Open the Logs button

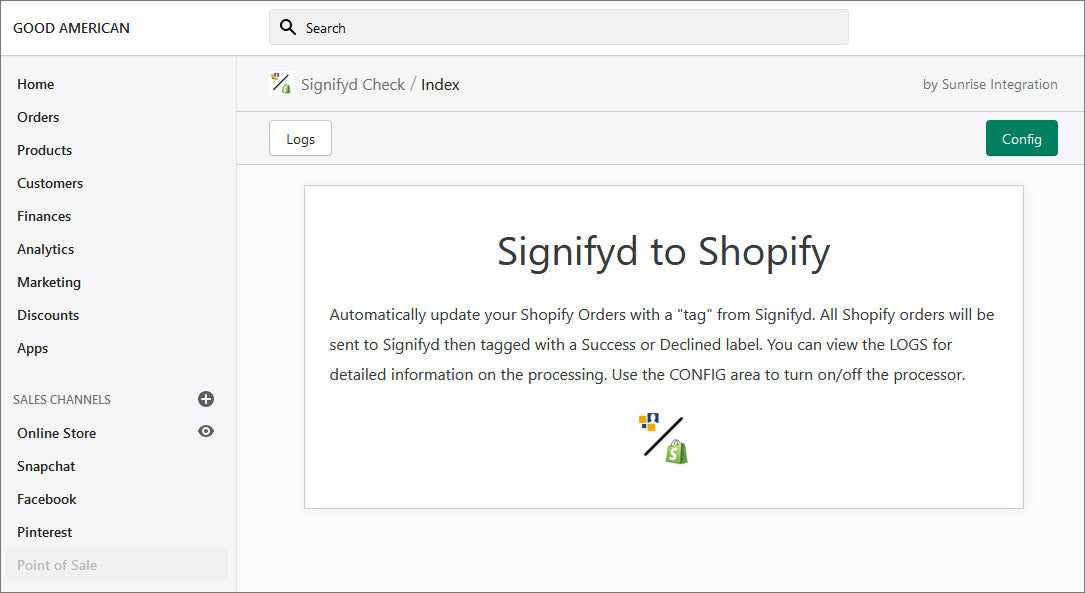pyautogui.click(x=300, y=138)
